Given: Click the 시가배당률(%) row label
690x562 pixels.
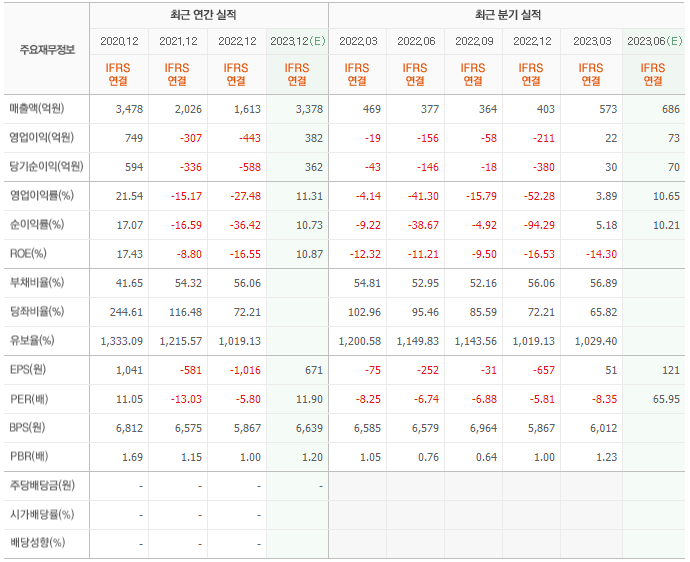Looking at the screenshot, I should tap(42, 514).
